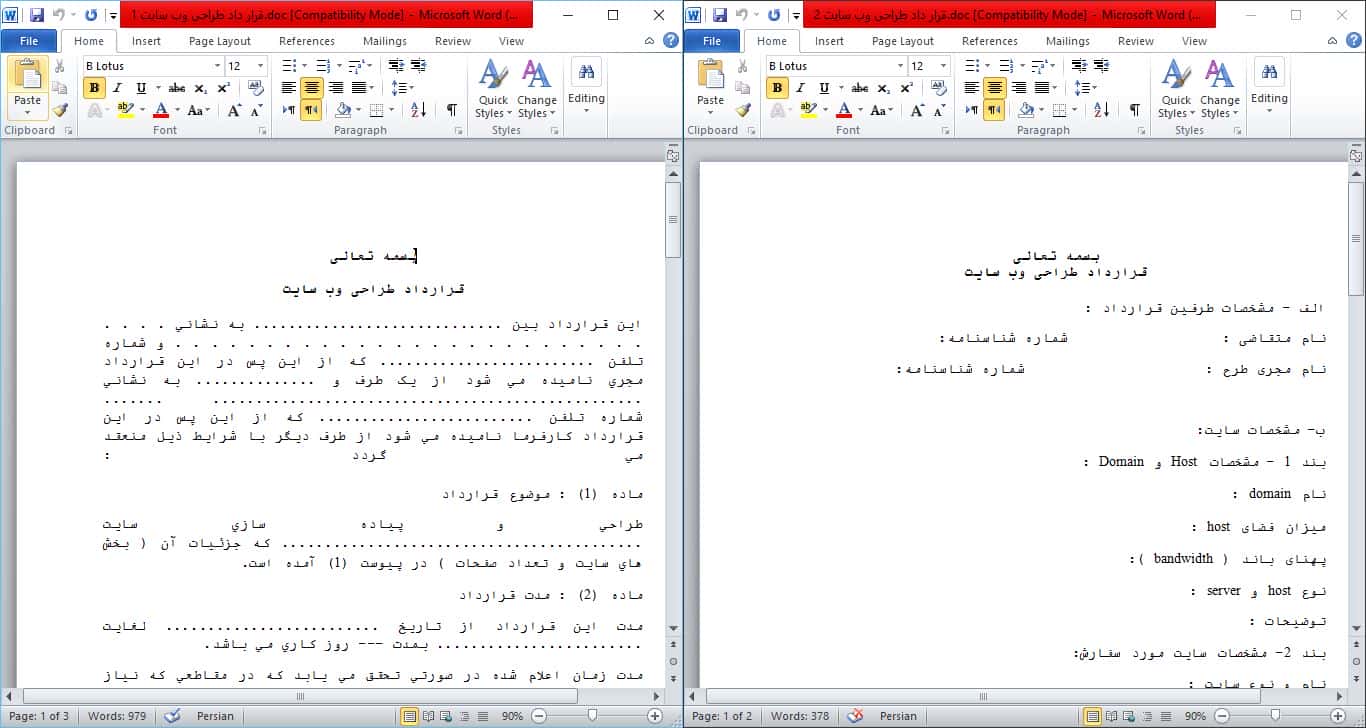The image size is (1366, 728).
Task: Click Shrink Font icon in right window
Action: coord(939,110)
